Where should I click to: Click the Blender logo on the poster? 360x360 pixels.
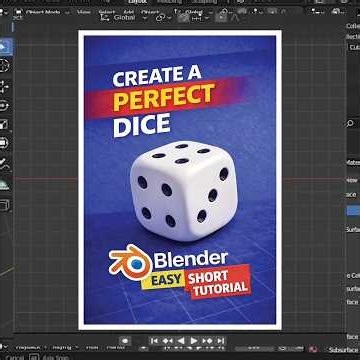tap(131, 262)
